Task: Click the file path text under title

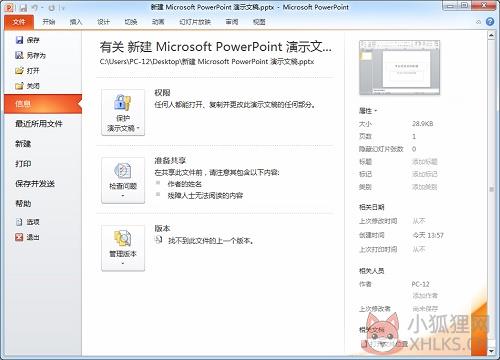Action: point(207,62)
